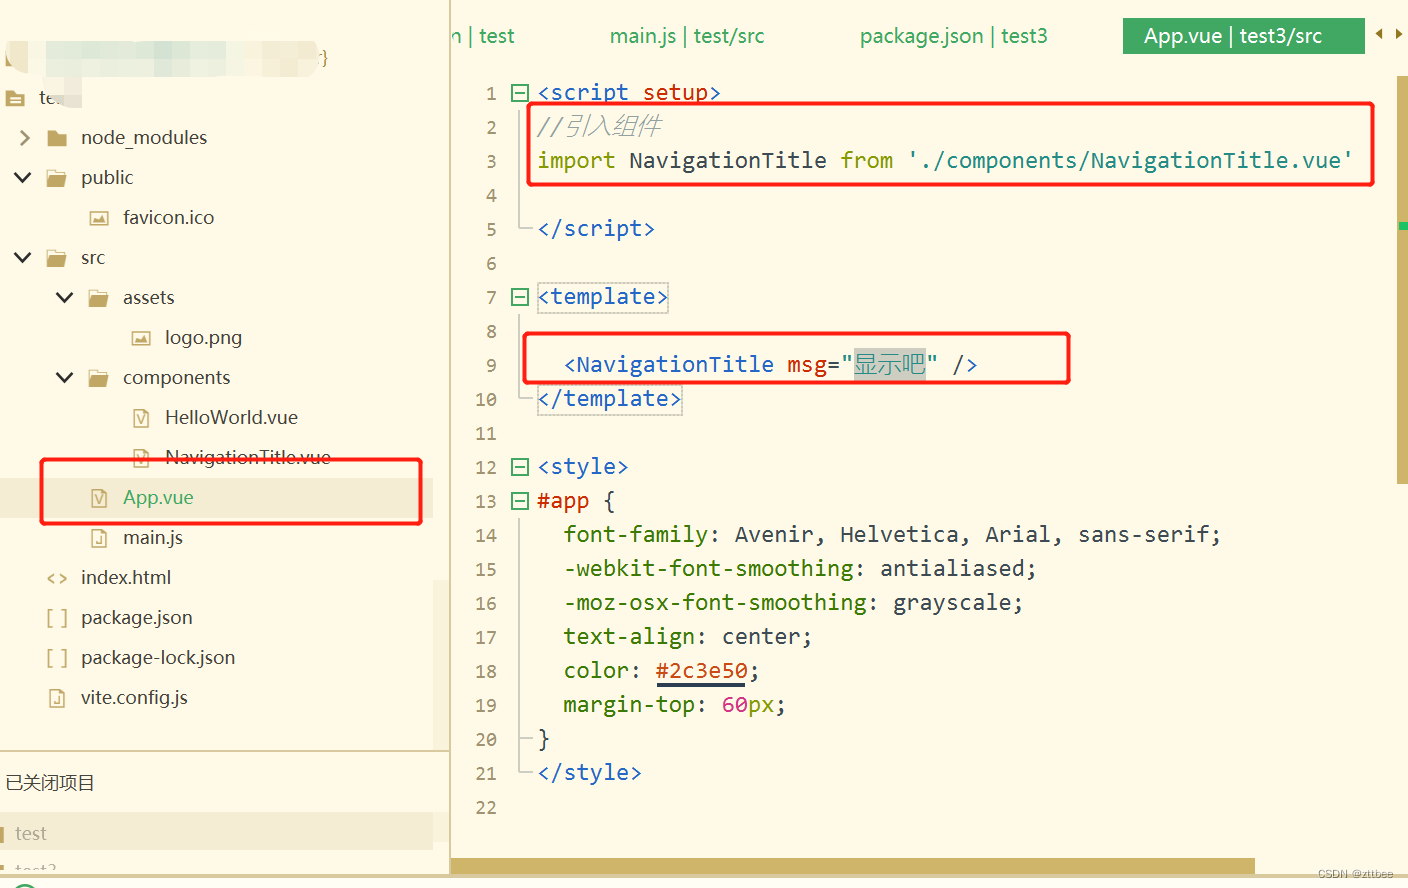
Task: Select the node_modules folder label
Action: (x=144, y=137)
